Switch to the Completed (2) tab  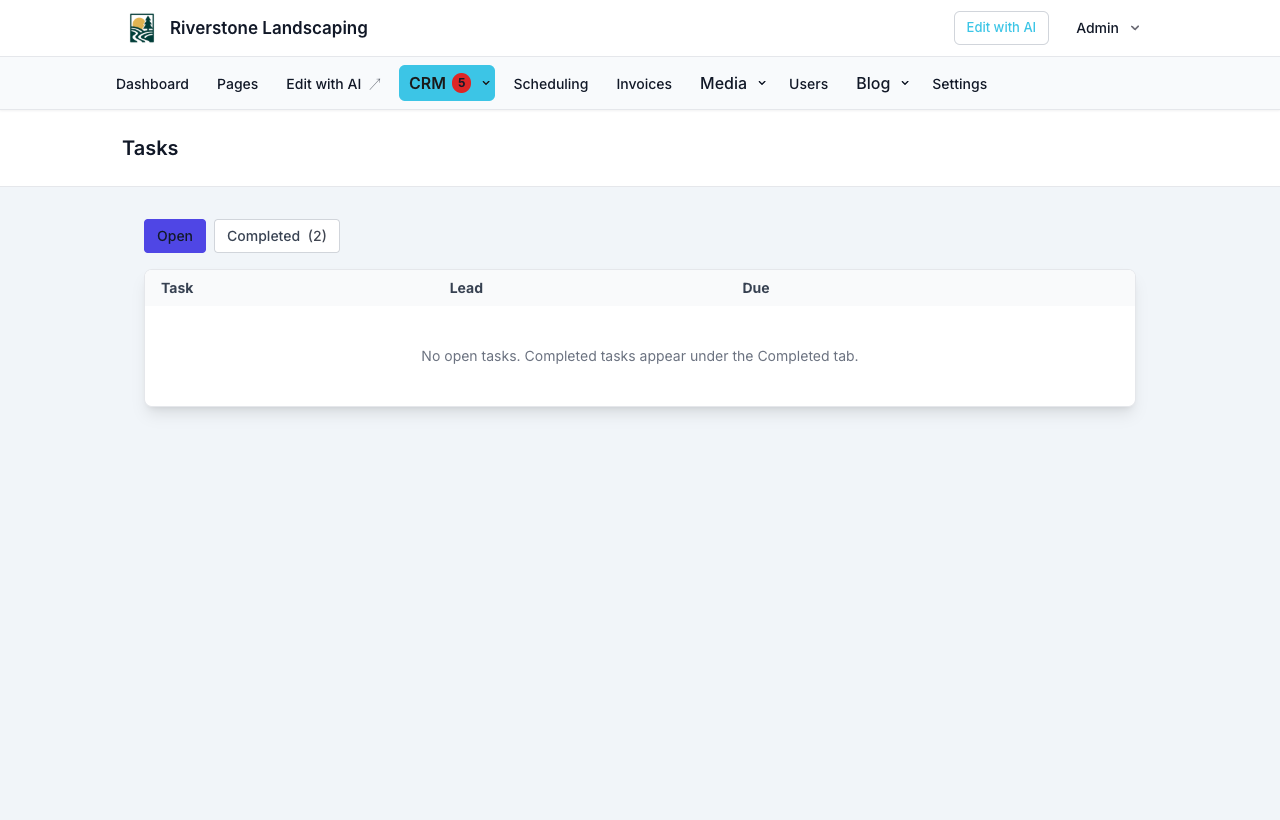coord(277,236)
